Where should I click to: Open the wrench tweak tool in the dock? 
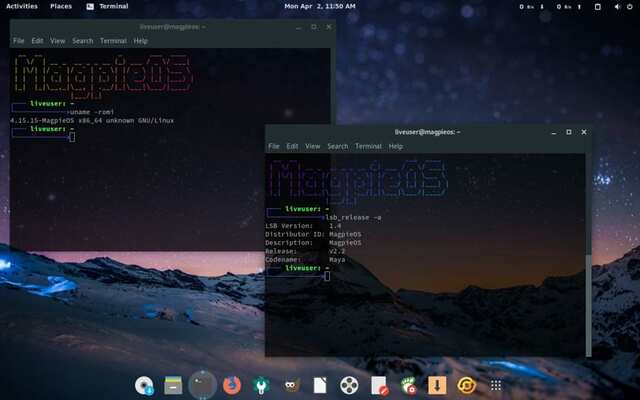[261, 385]
